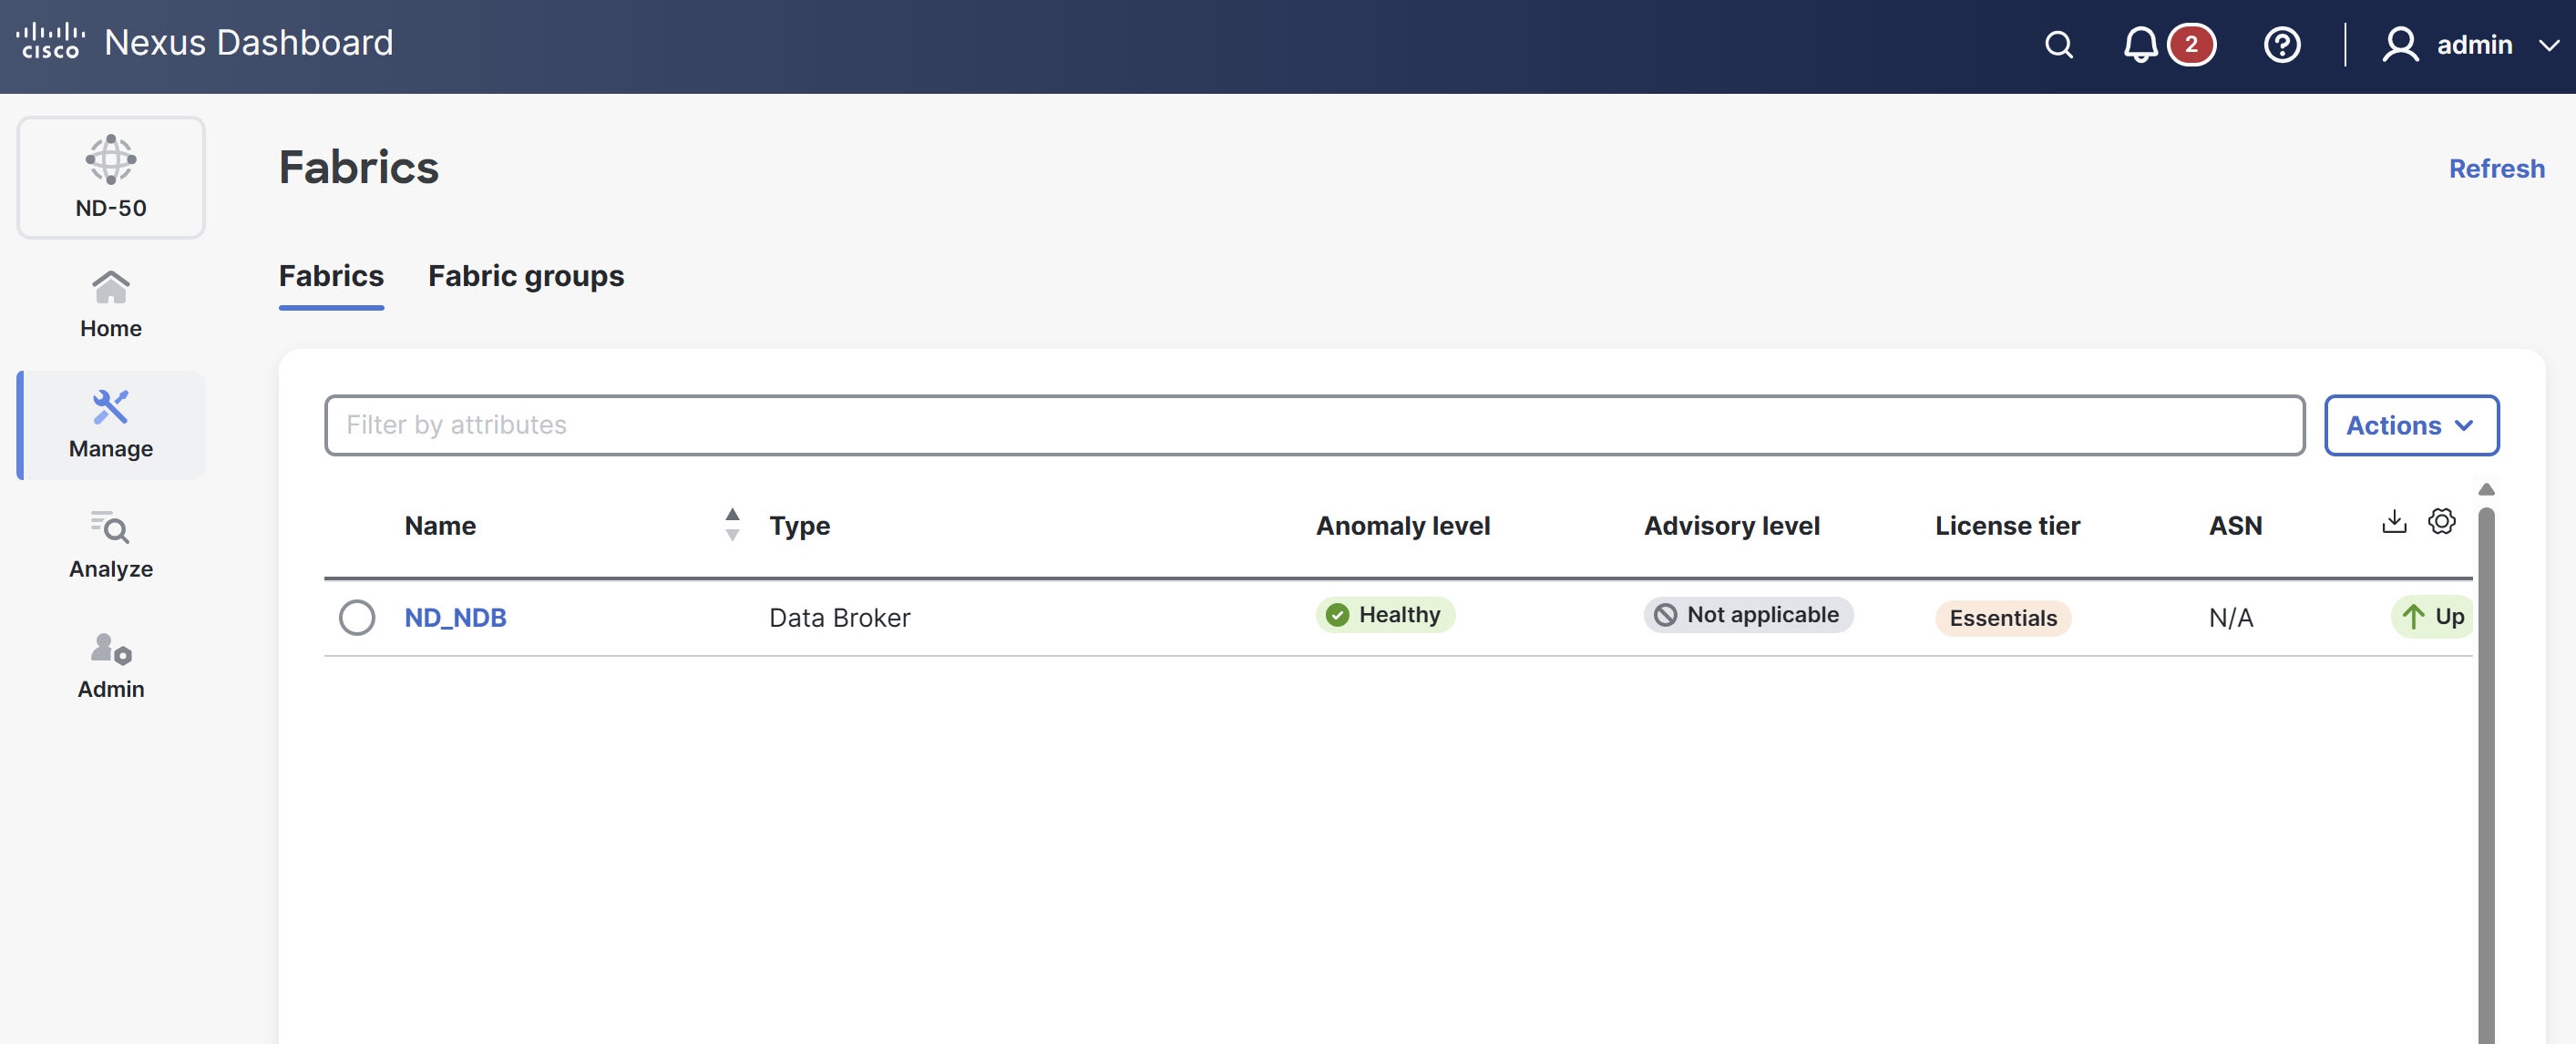Expand the Actions dropdown

pos(2410,425)
